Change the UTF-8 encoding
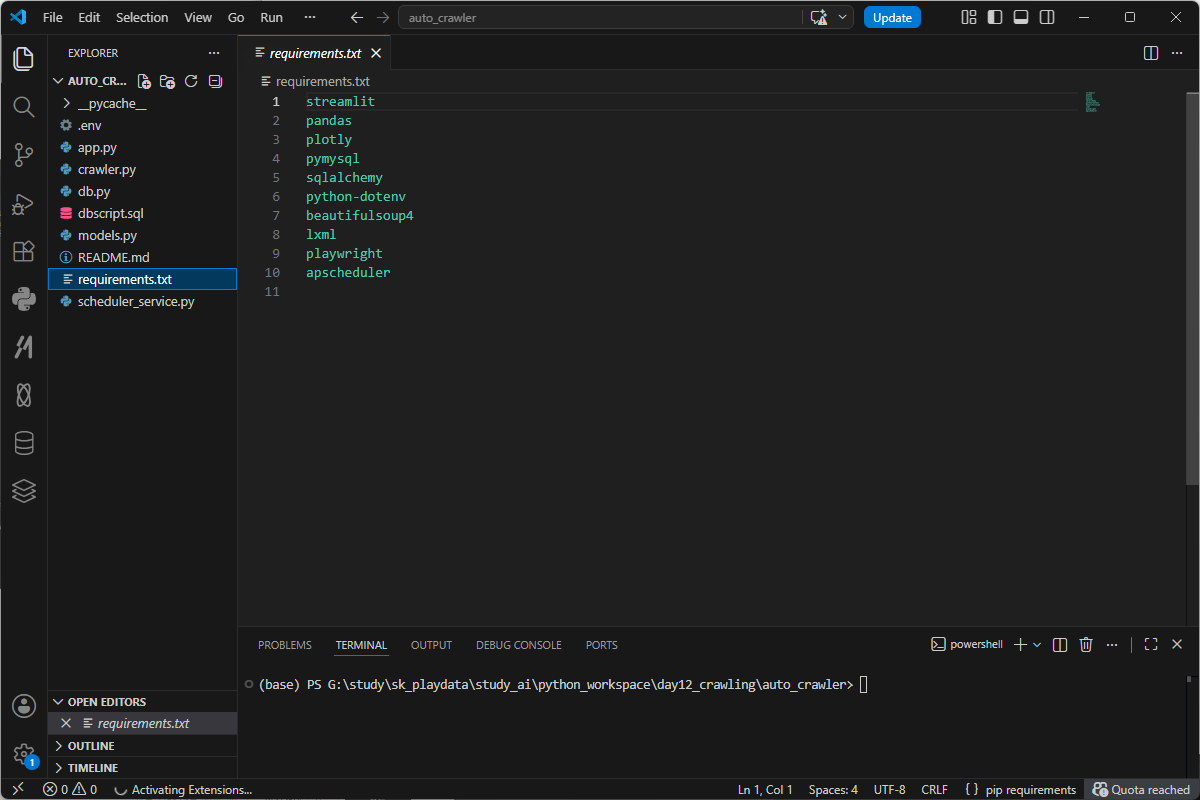Screen dimensions: 1200x800 pos(889,789)
